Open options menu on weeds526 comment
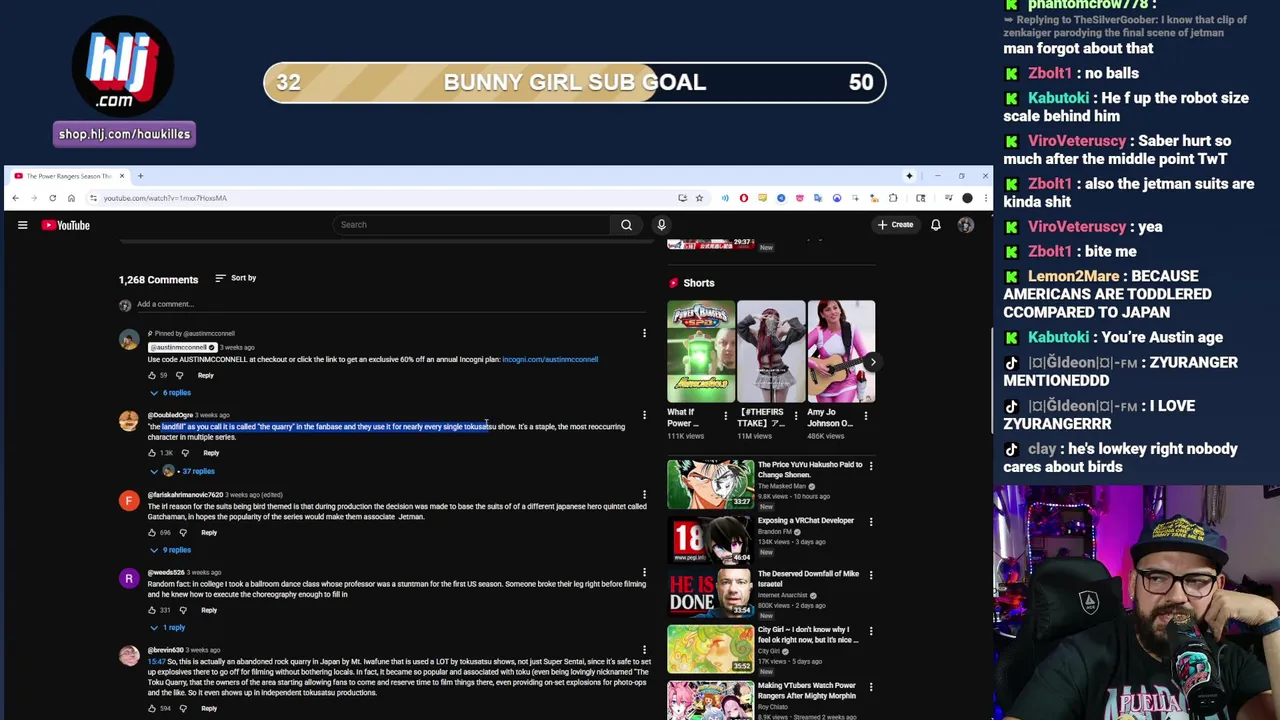The width and height of the screenshot is (1280, 720). [x=644, y=573]
